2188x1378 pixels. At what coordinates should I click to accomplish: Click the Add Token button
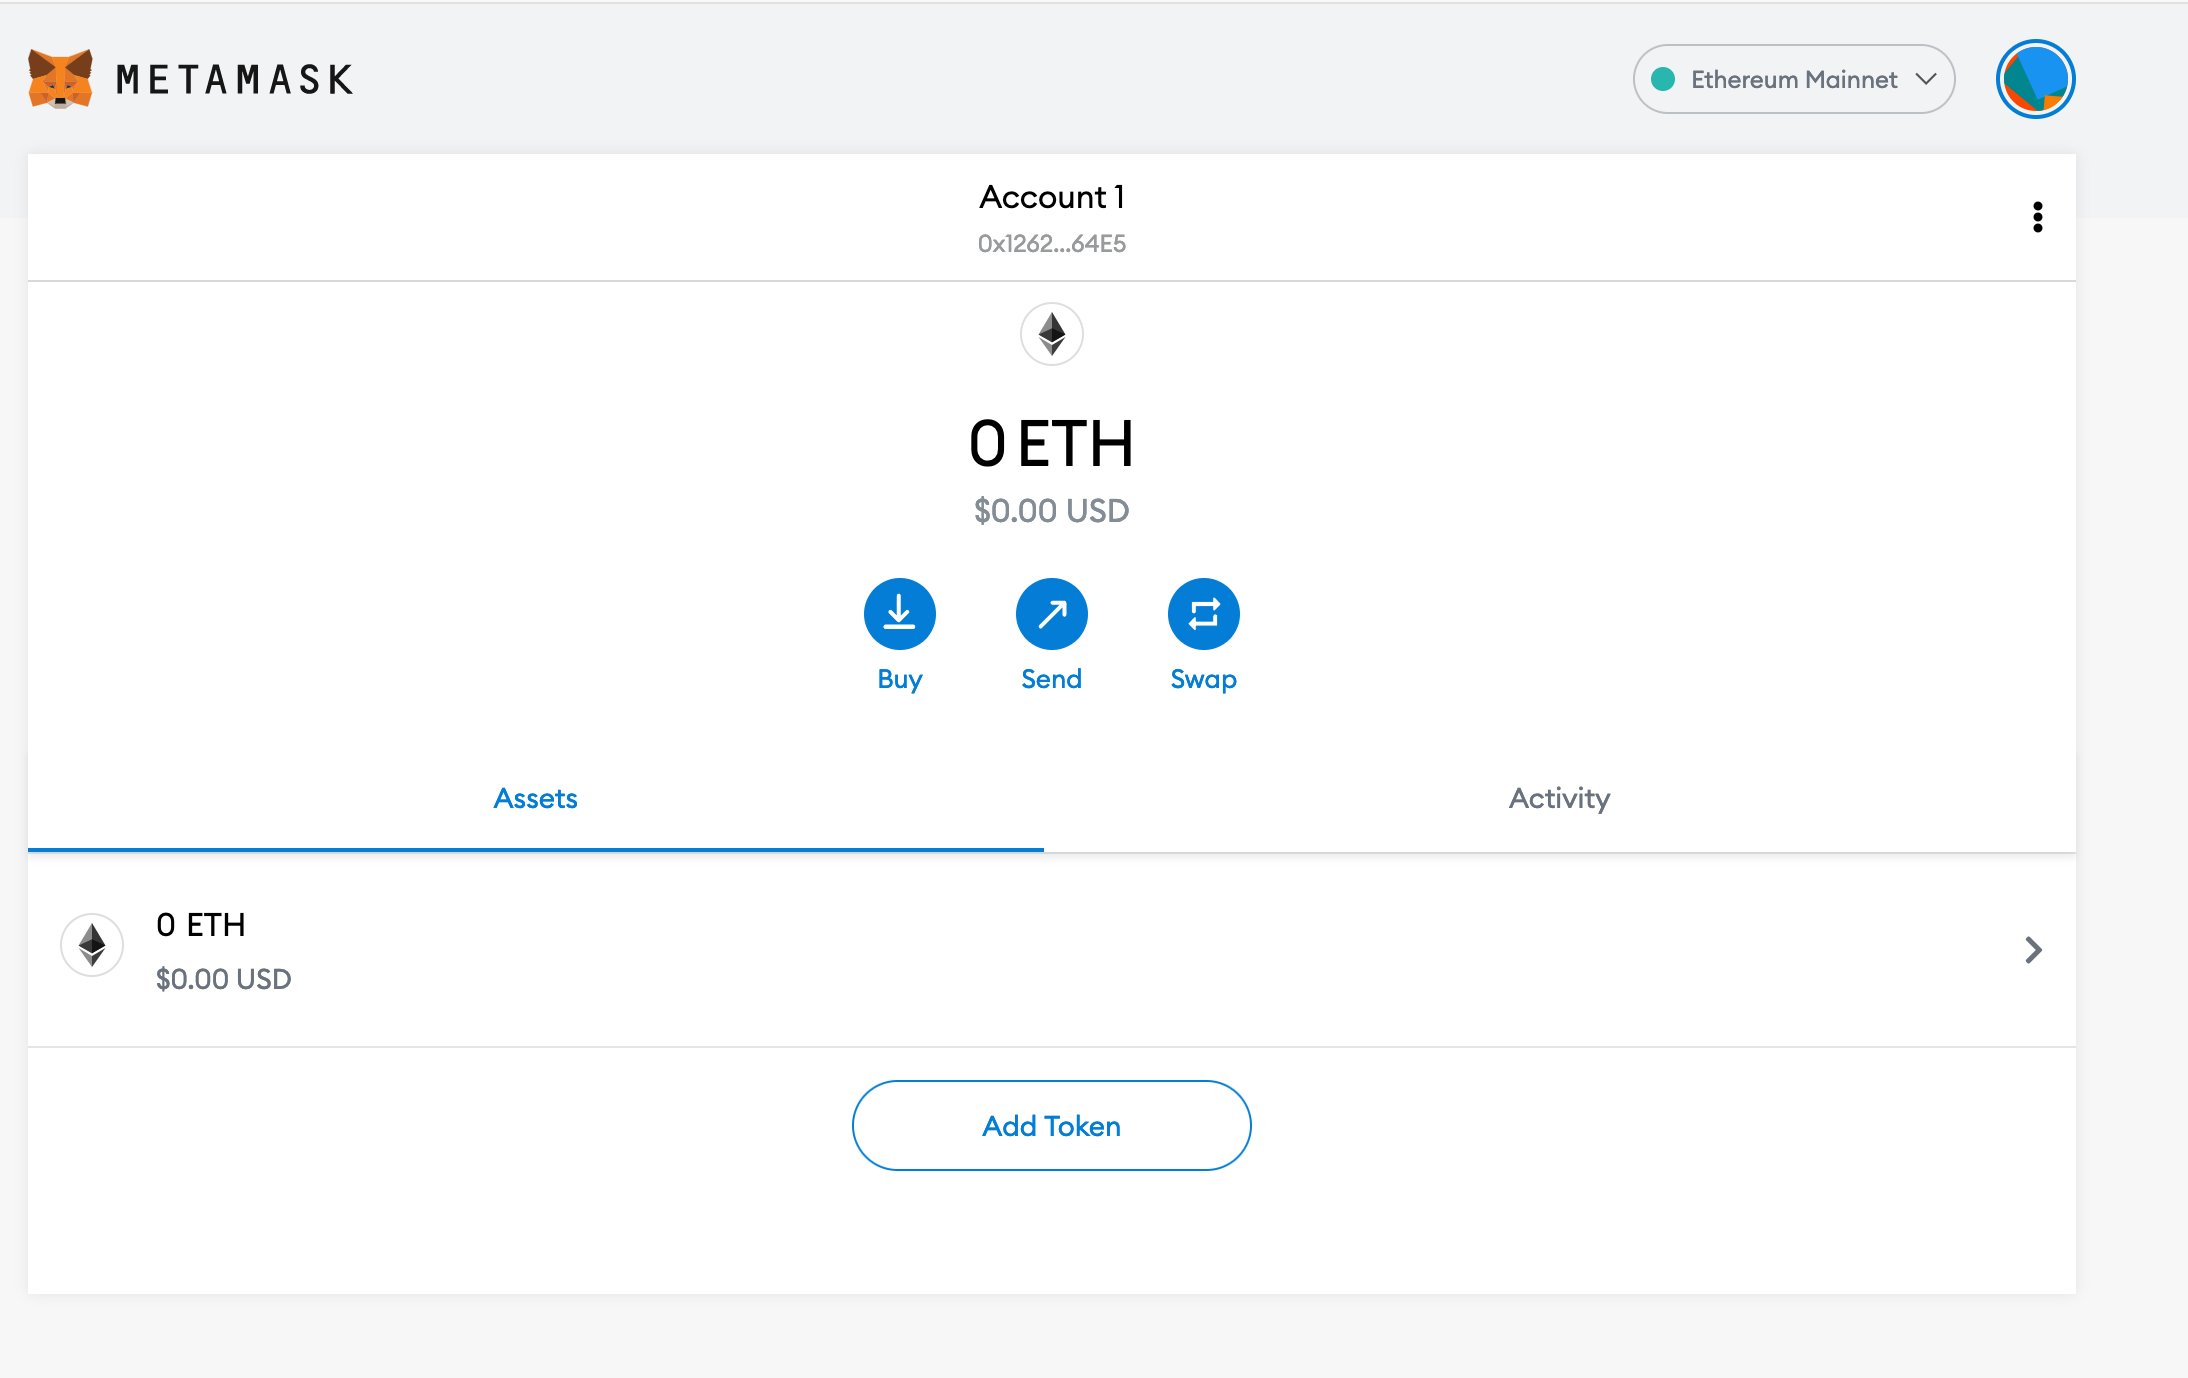pos(1052,1125)
